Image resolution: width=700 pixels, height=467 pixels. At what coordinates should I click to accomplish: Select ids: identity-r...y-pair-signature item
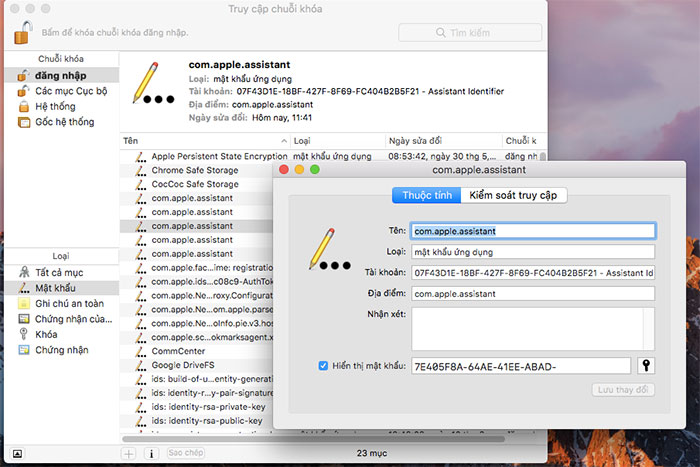click(196, 393)
